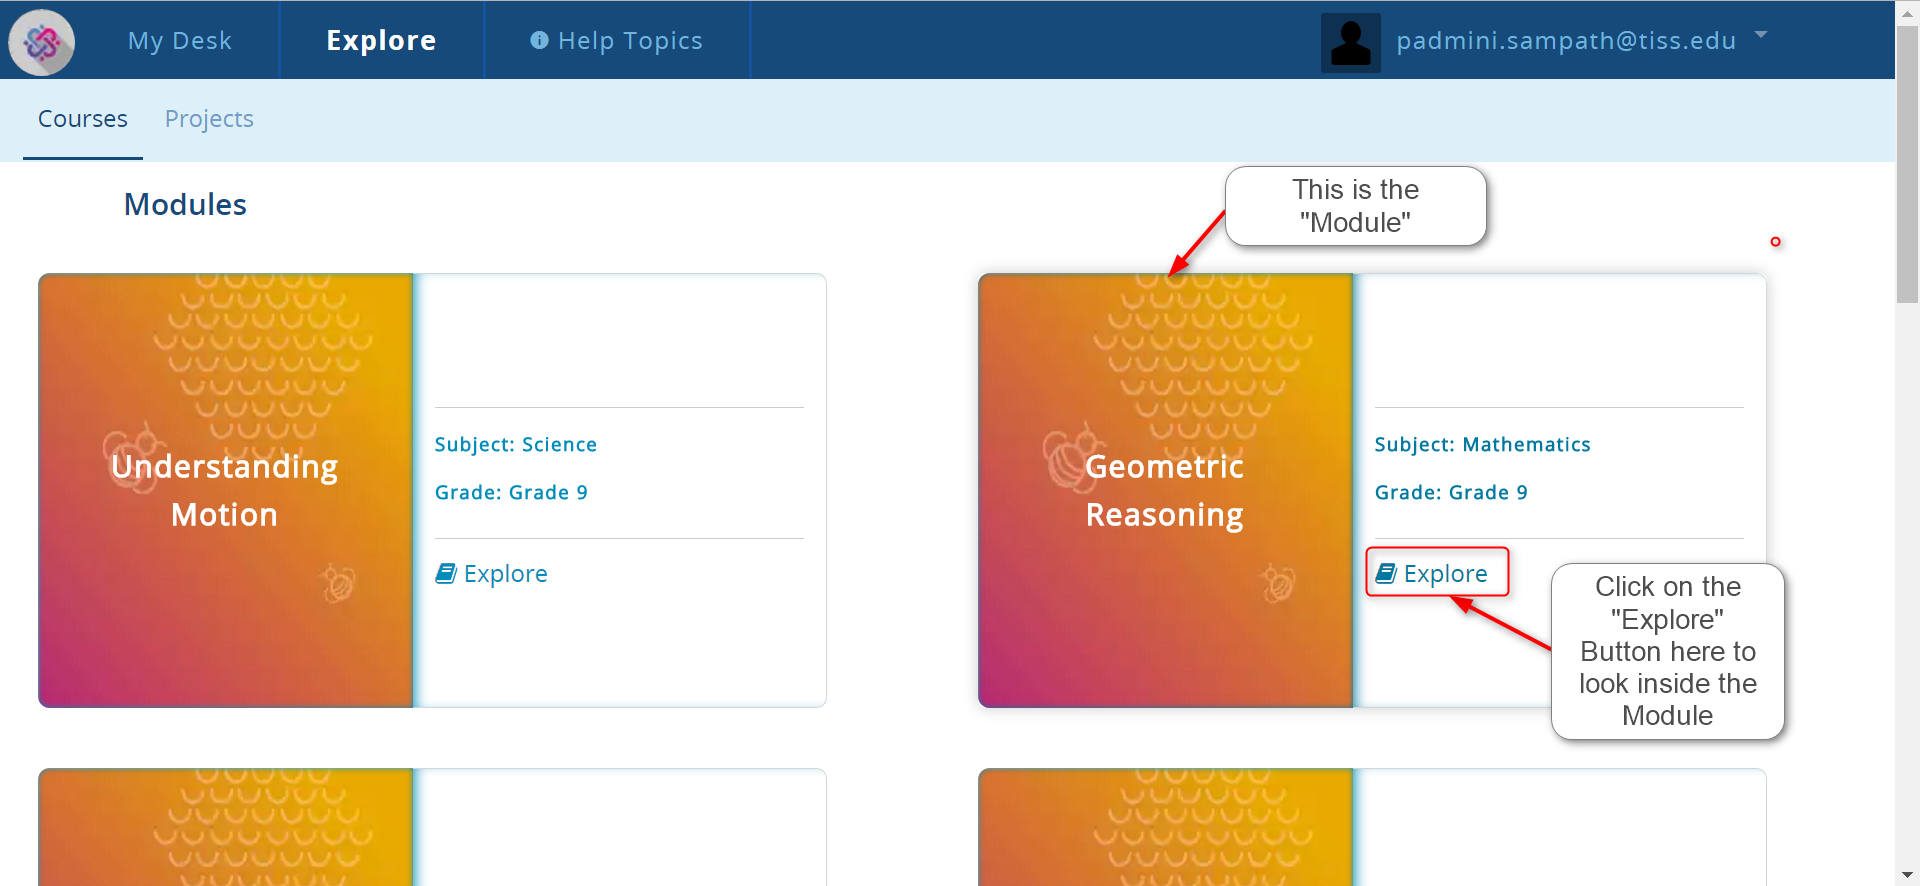The height and width of the screenshot is (886, 1920).
Task: Open the padmini.sampath@tiss.edu account menu
Action: click(x=1565, y=41)
